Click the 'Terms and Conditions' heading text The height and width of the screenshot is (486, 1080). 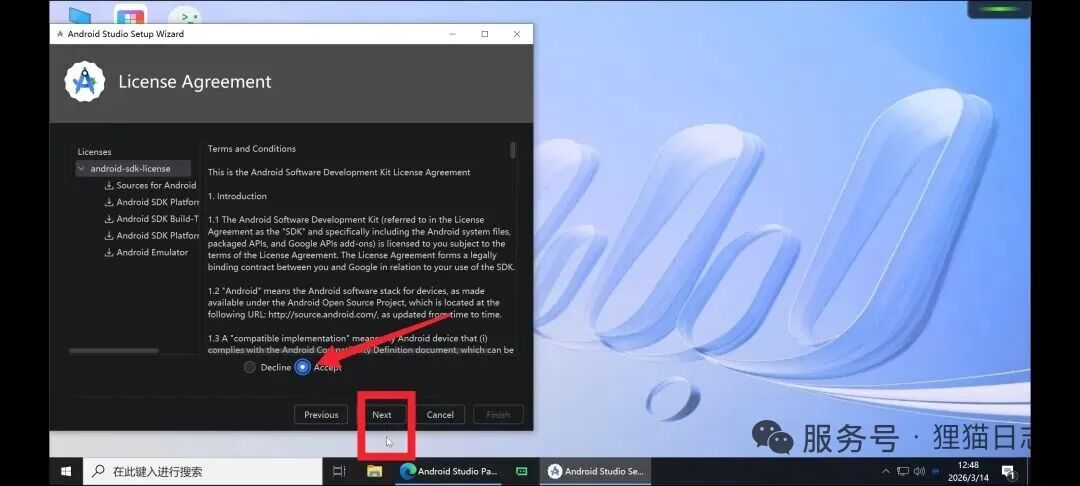(x=251, y=149)
